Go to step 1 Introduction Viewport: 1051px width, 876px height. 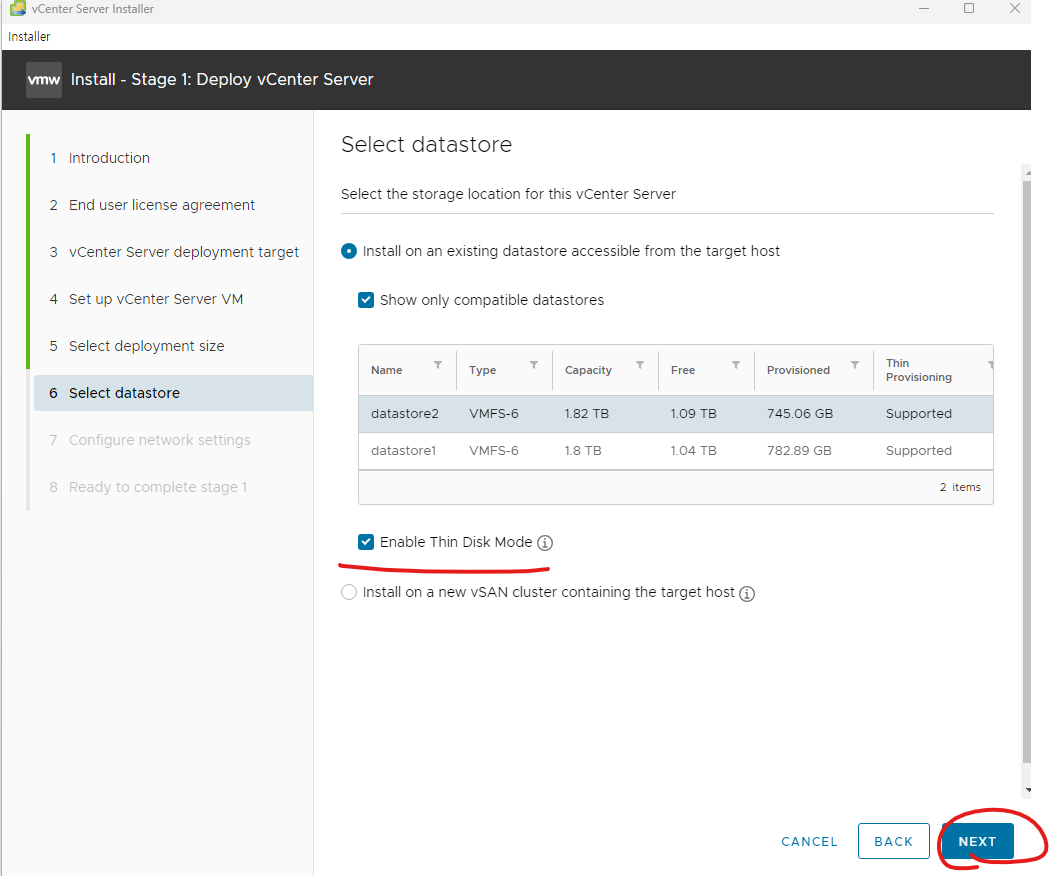point(109,158)
